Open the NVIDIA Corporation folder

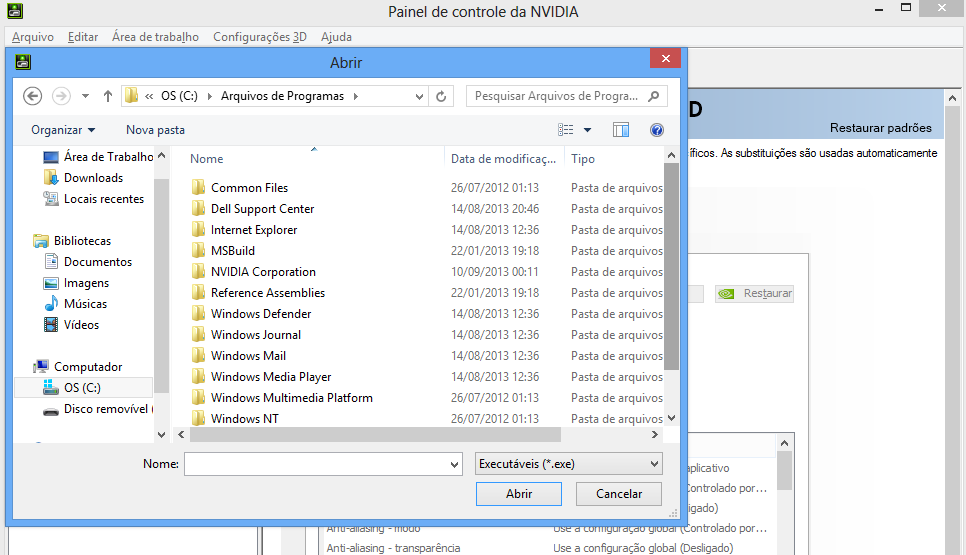point(262,272)
